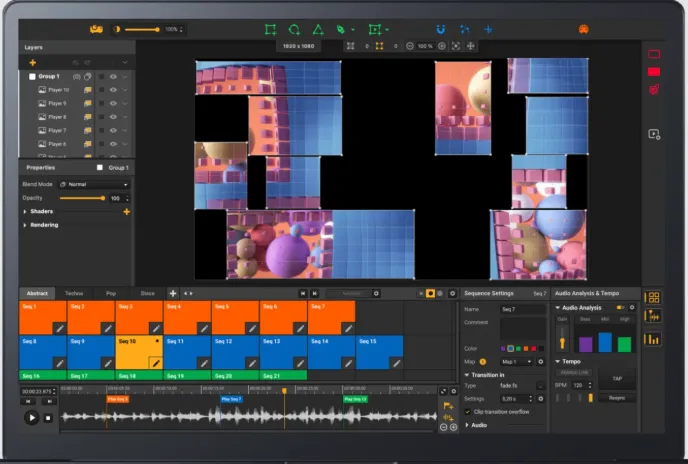
Task: Toggle visibility of Group 1
Action: coord(113,76)
